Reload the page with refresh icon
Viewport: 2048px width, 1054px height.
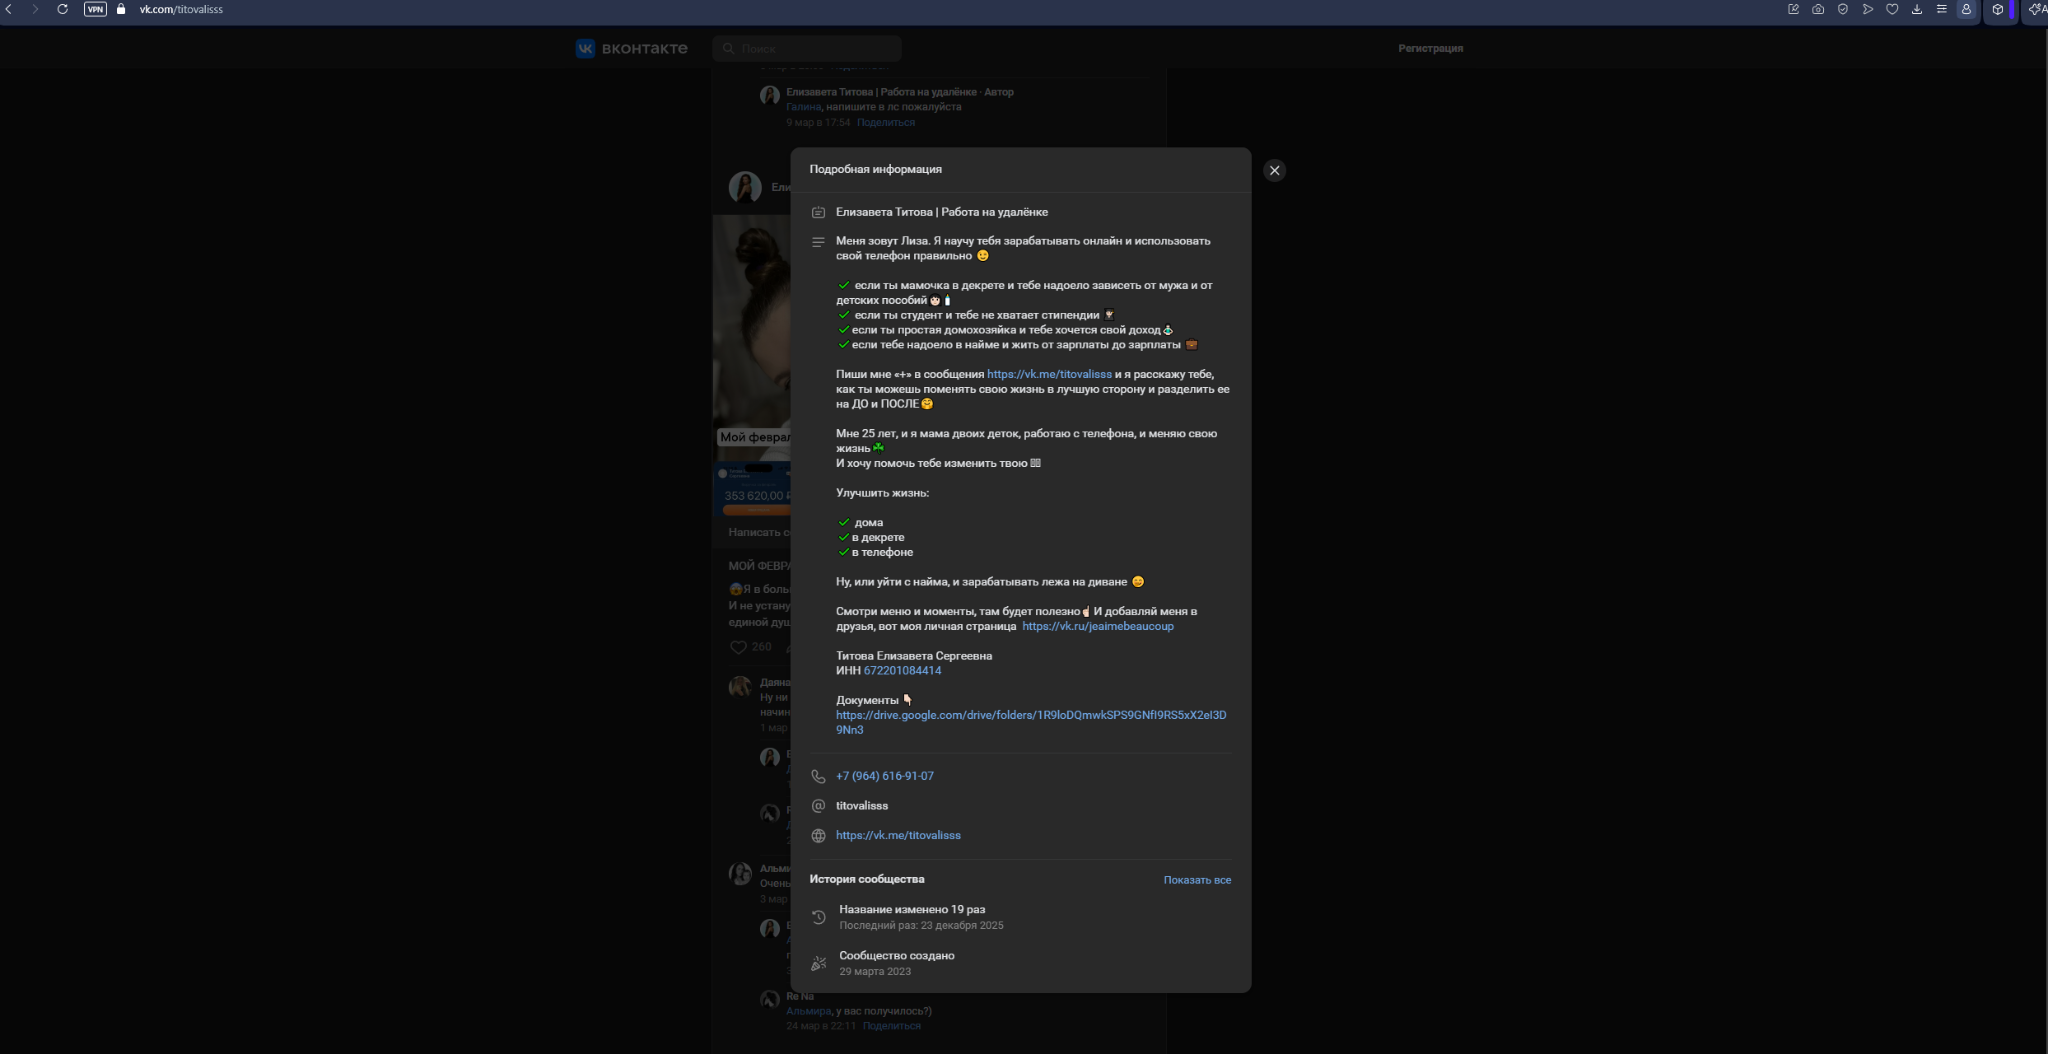(x=62, y=9)
